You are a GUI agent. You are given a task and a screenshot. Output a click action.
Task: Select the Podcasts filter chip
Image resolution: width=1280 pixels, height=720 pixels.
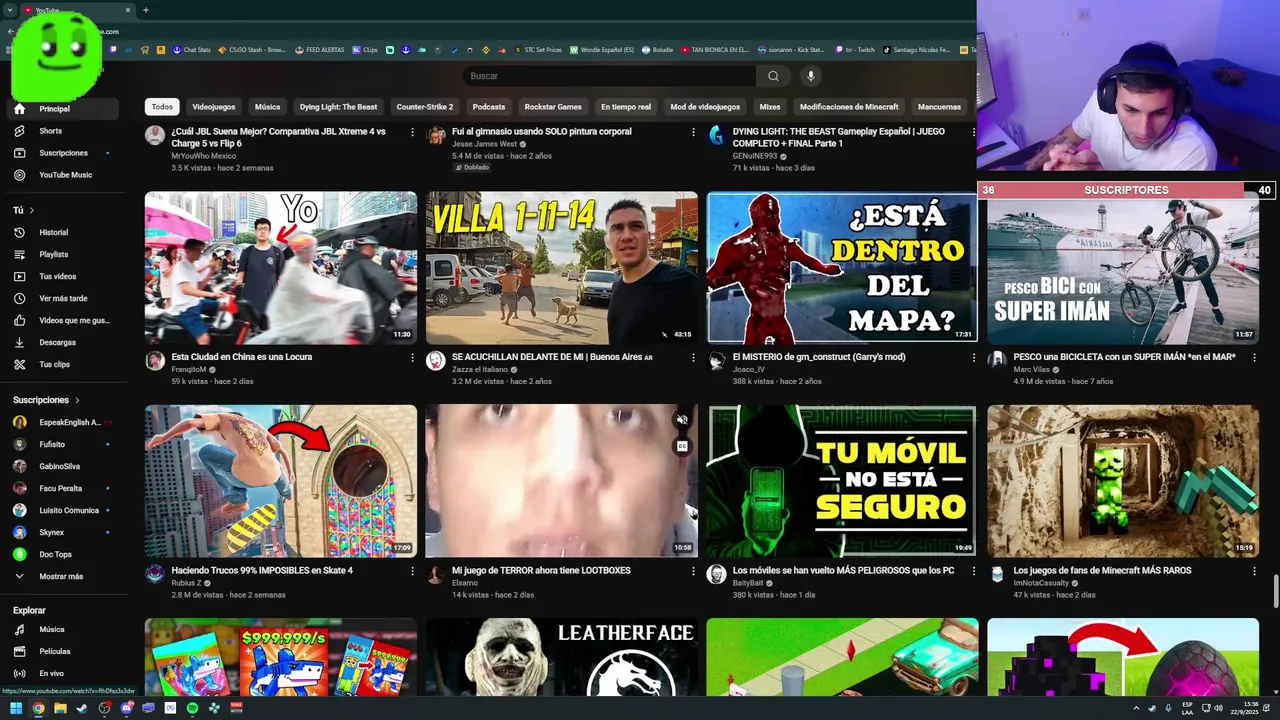click(489, 107)
